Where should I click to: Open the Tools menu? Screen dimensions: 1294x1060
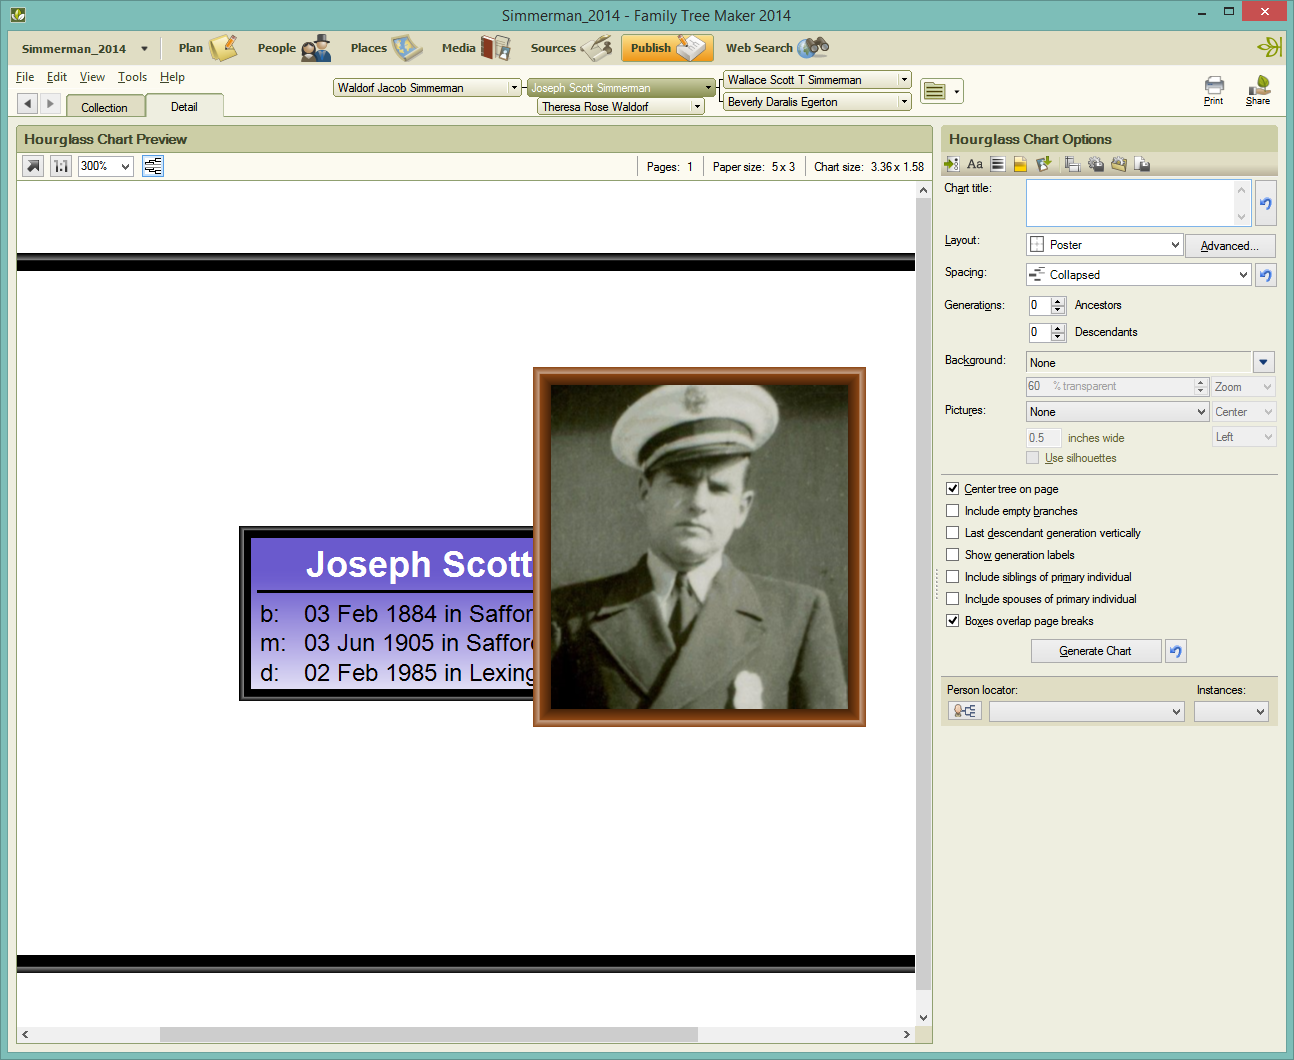(x=132, y=77)
